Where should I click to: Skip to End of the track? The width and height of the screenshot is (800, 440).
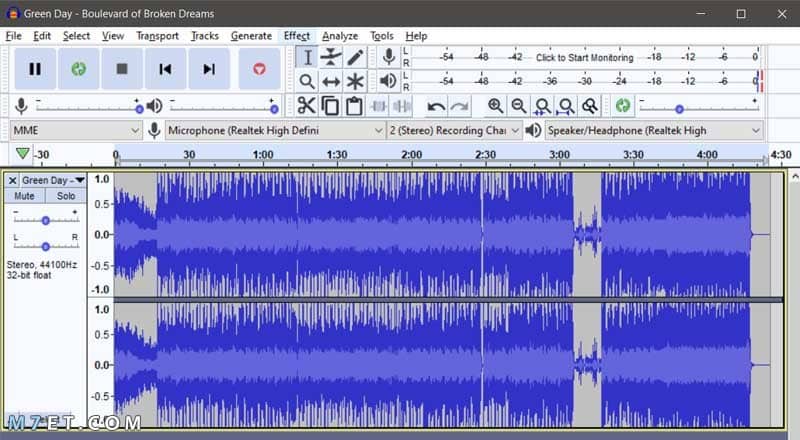[x=209, y=69]
